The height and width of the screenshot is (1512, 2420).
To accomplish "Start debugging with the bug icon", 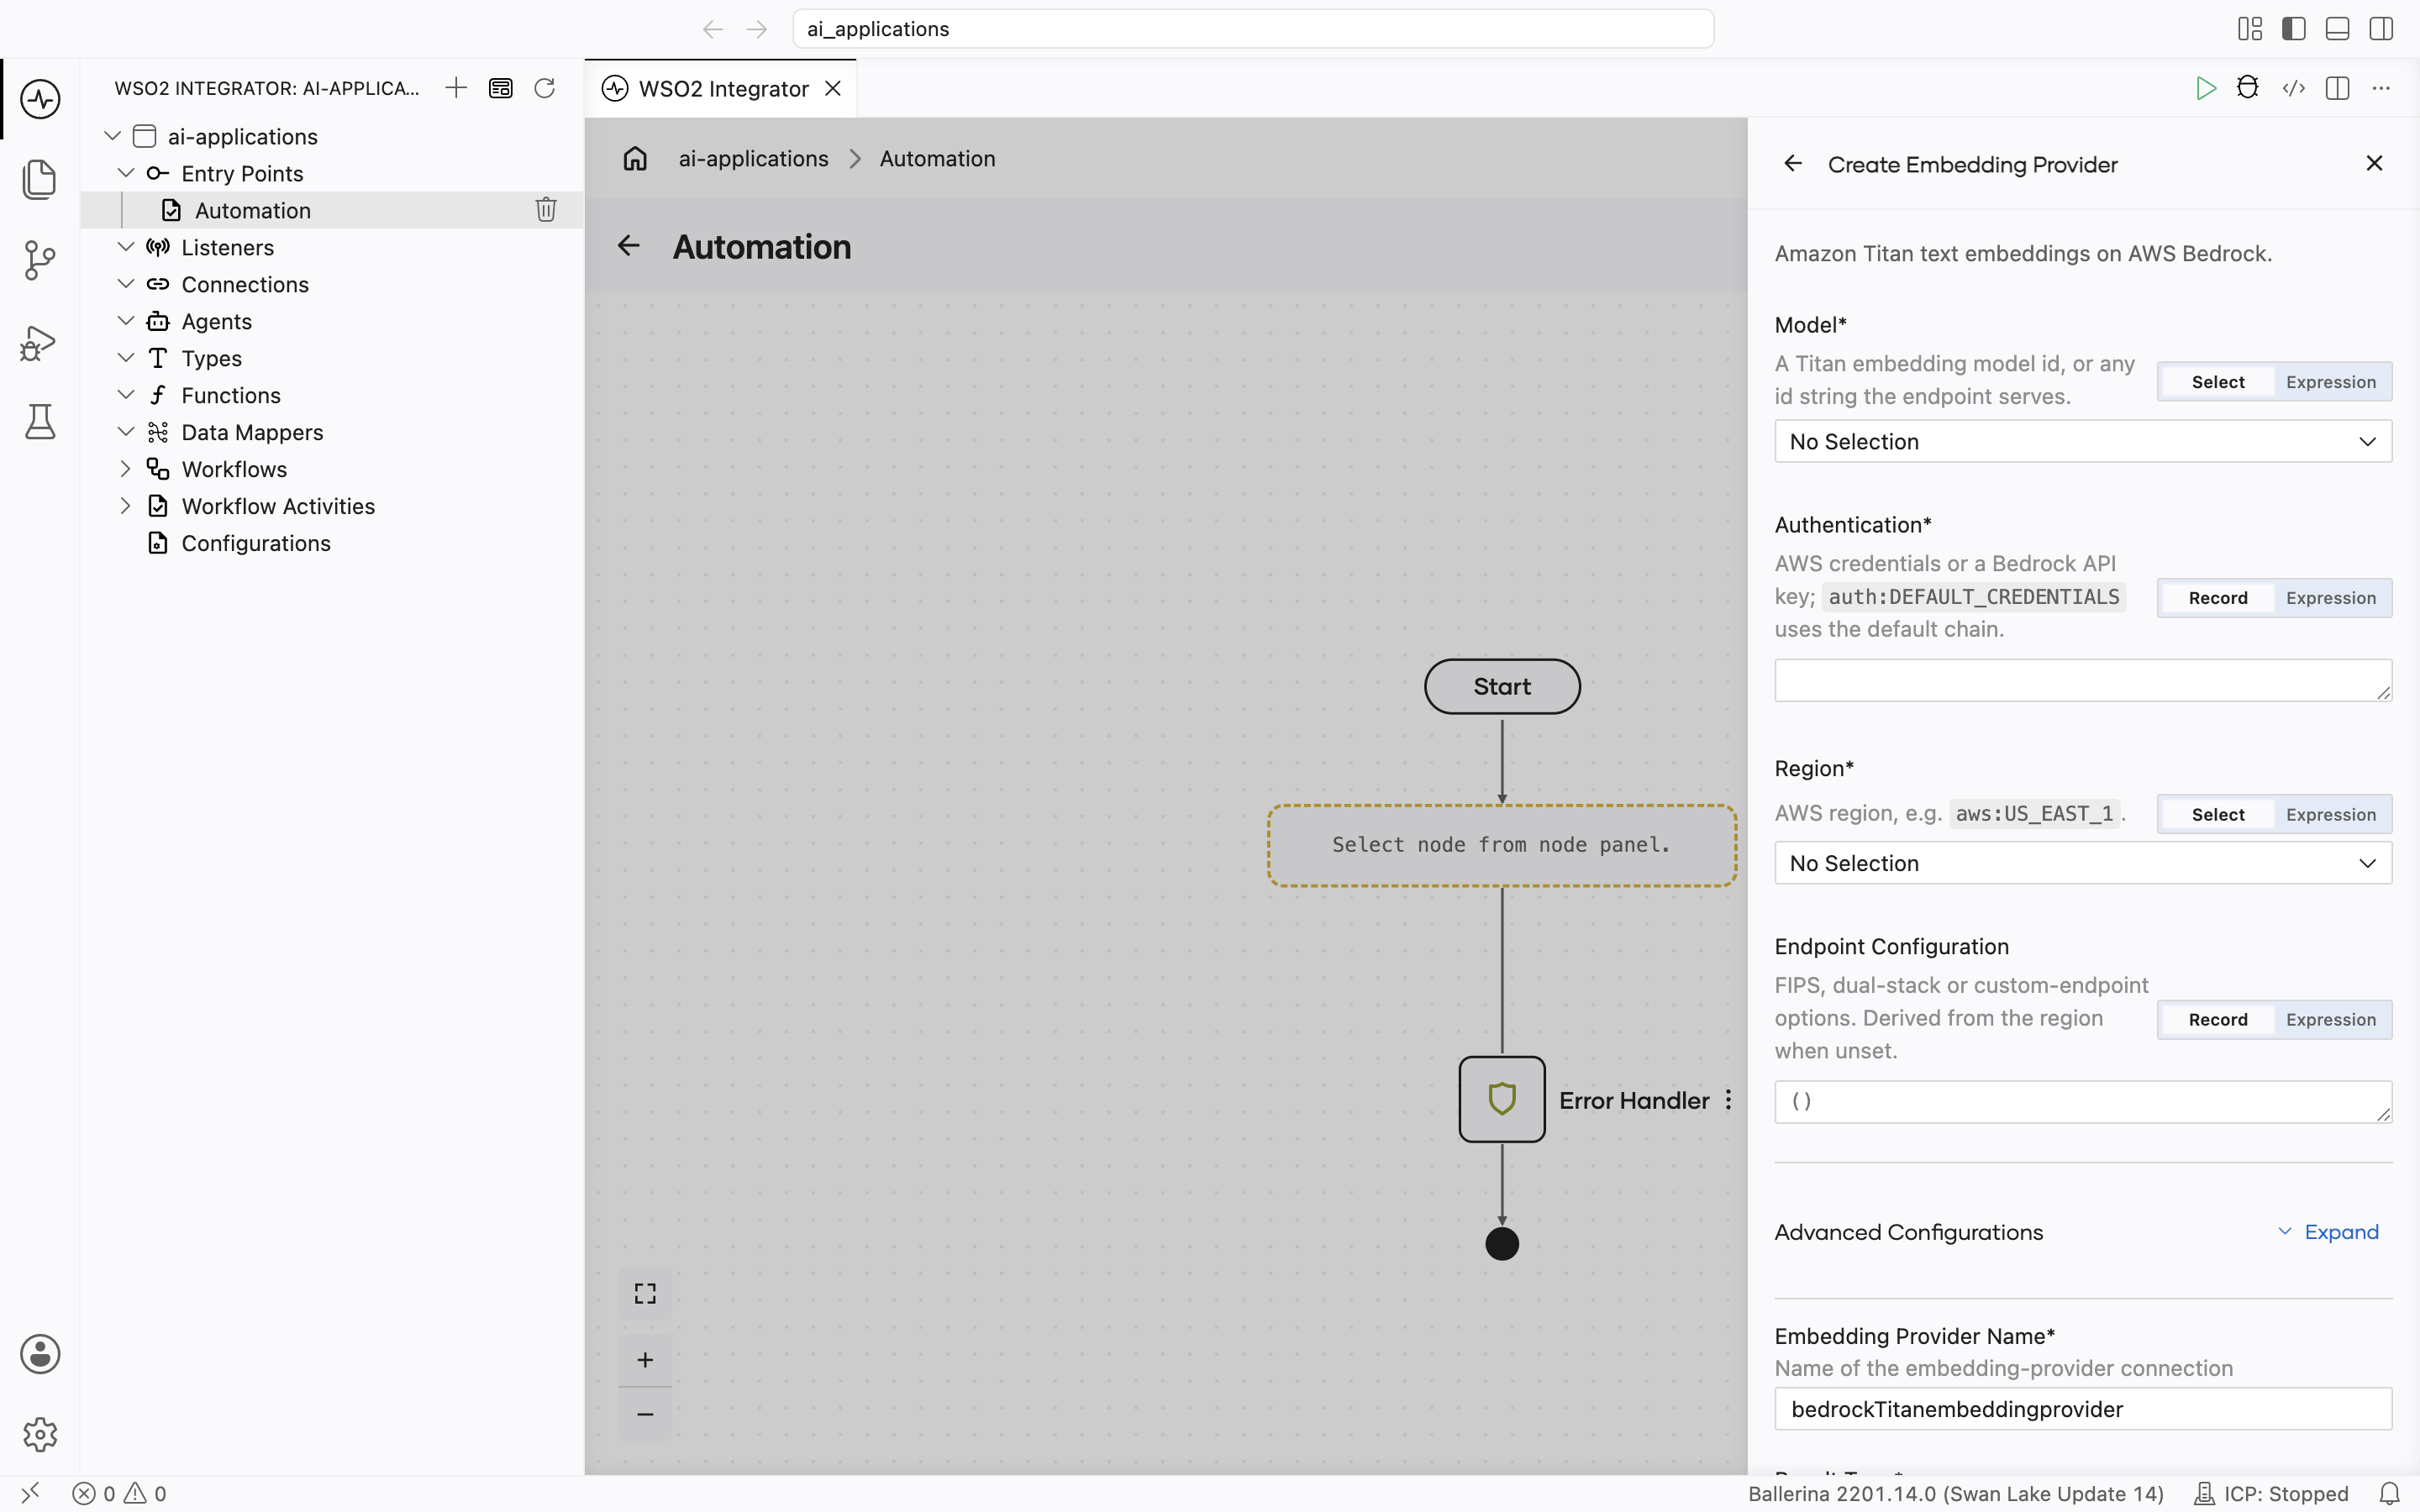I will point(2248,88).
